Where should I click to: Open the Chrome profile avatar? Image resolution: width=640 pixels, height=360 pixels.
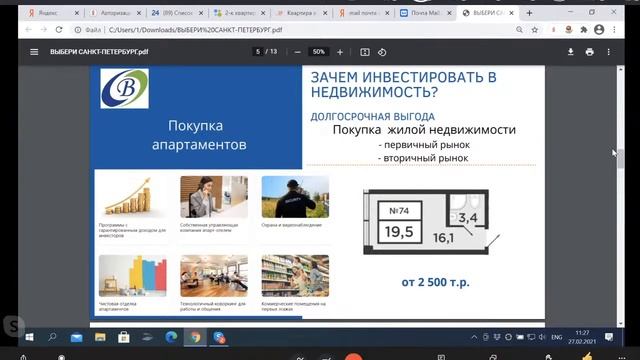[599, 29]
